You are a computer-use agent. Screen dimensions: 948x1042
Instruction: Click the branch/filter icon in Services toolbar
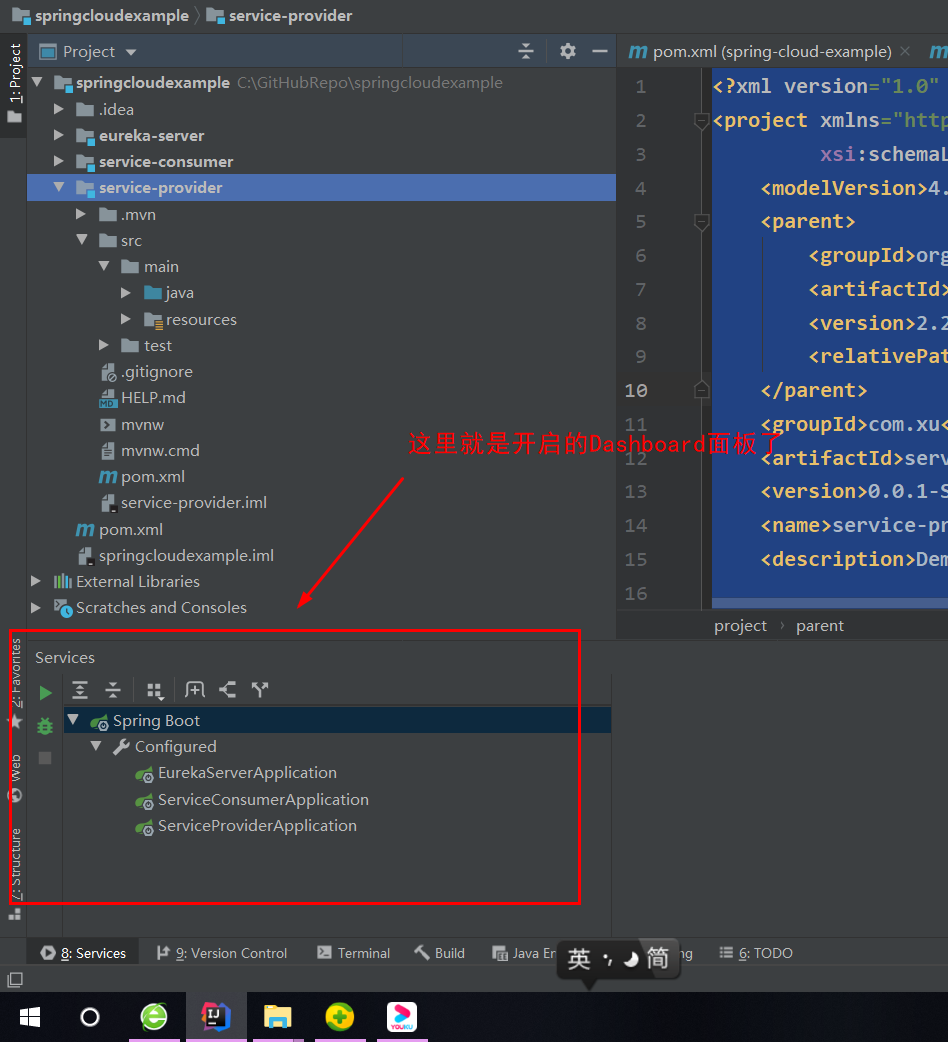click(260, 690)
